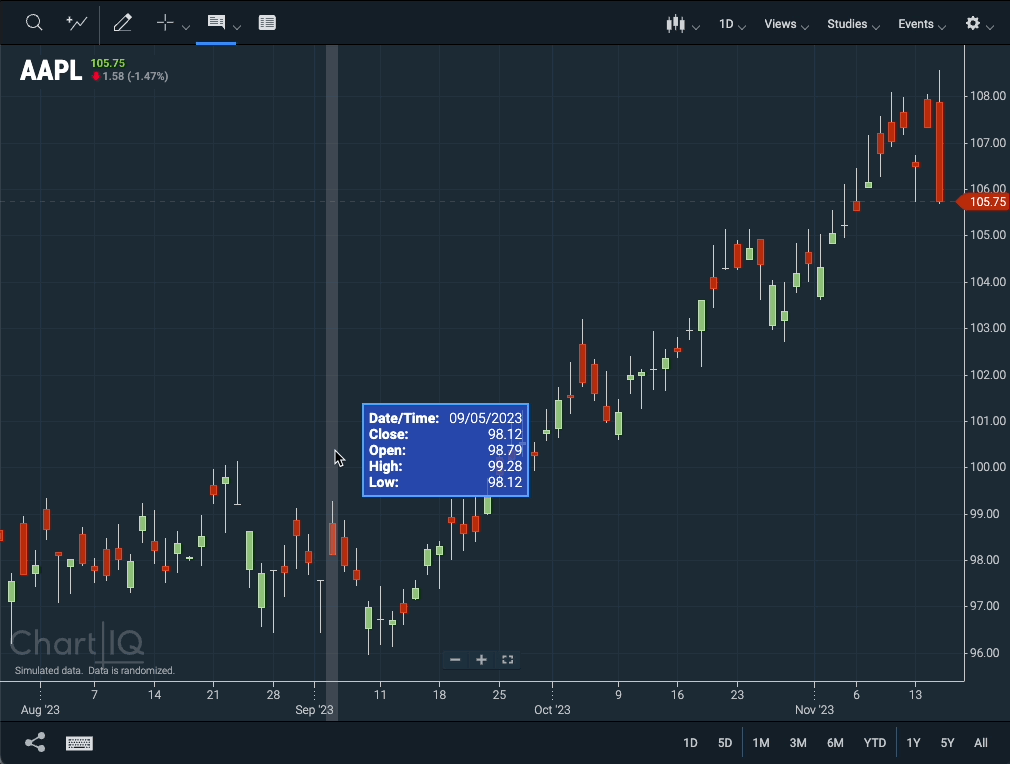
Task: Set range to 6M
Action: point(835,743)
